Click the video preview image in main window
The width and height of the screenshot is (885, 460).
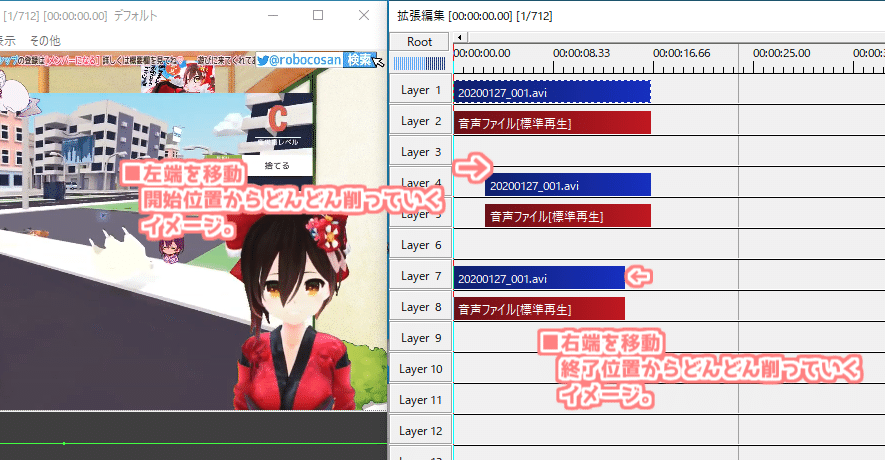point(193,231)
